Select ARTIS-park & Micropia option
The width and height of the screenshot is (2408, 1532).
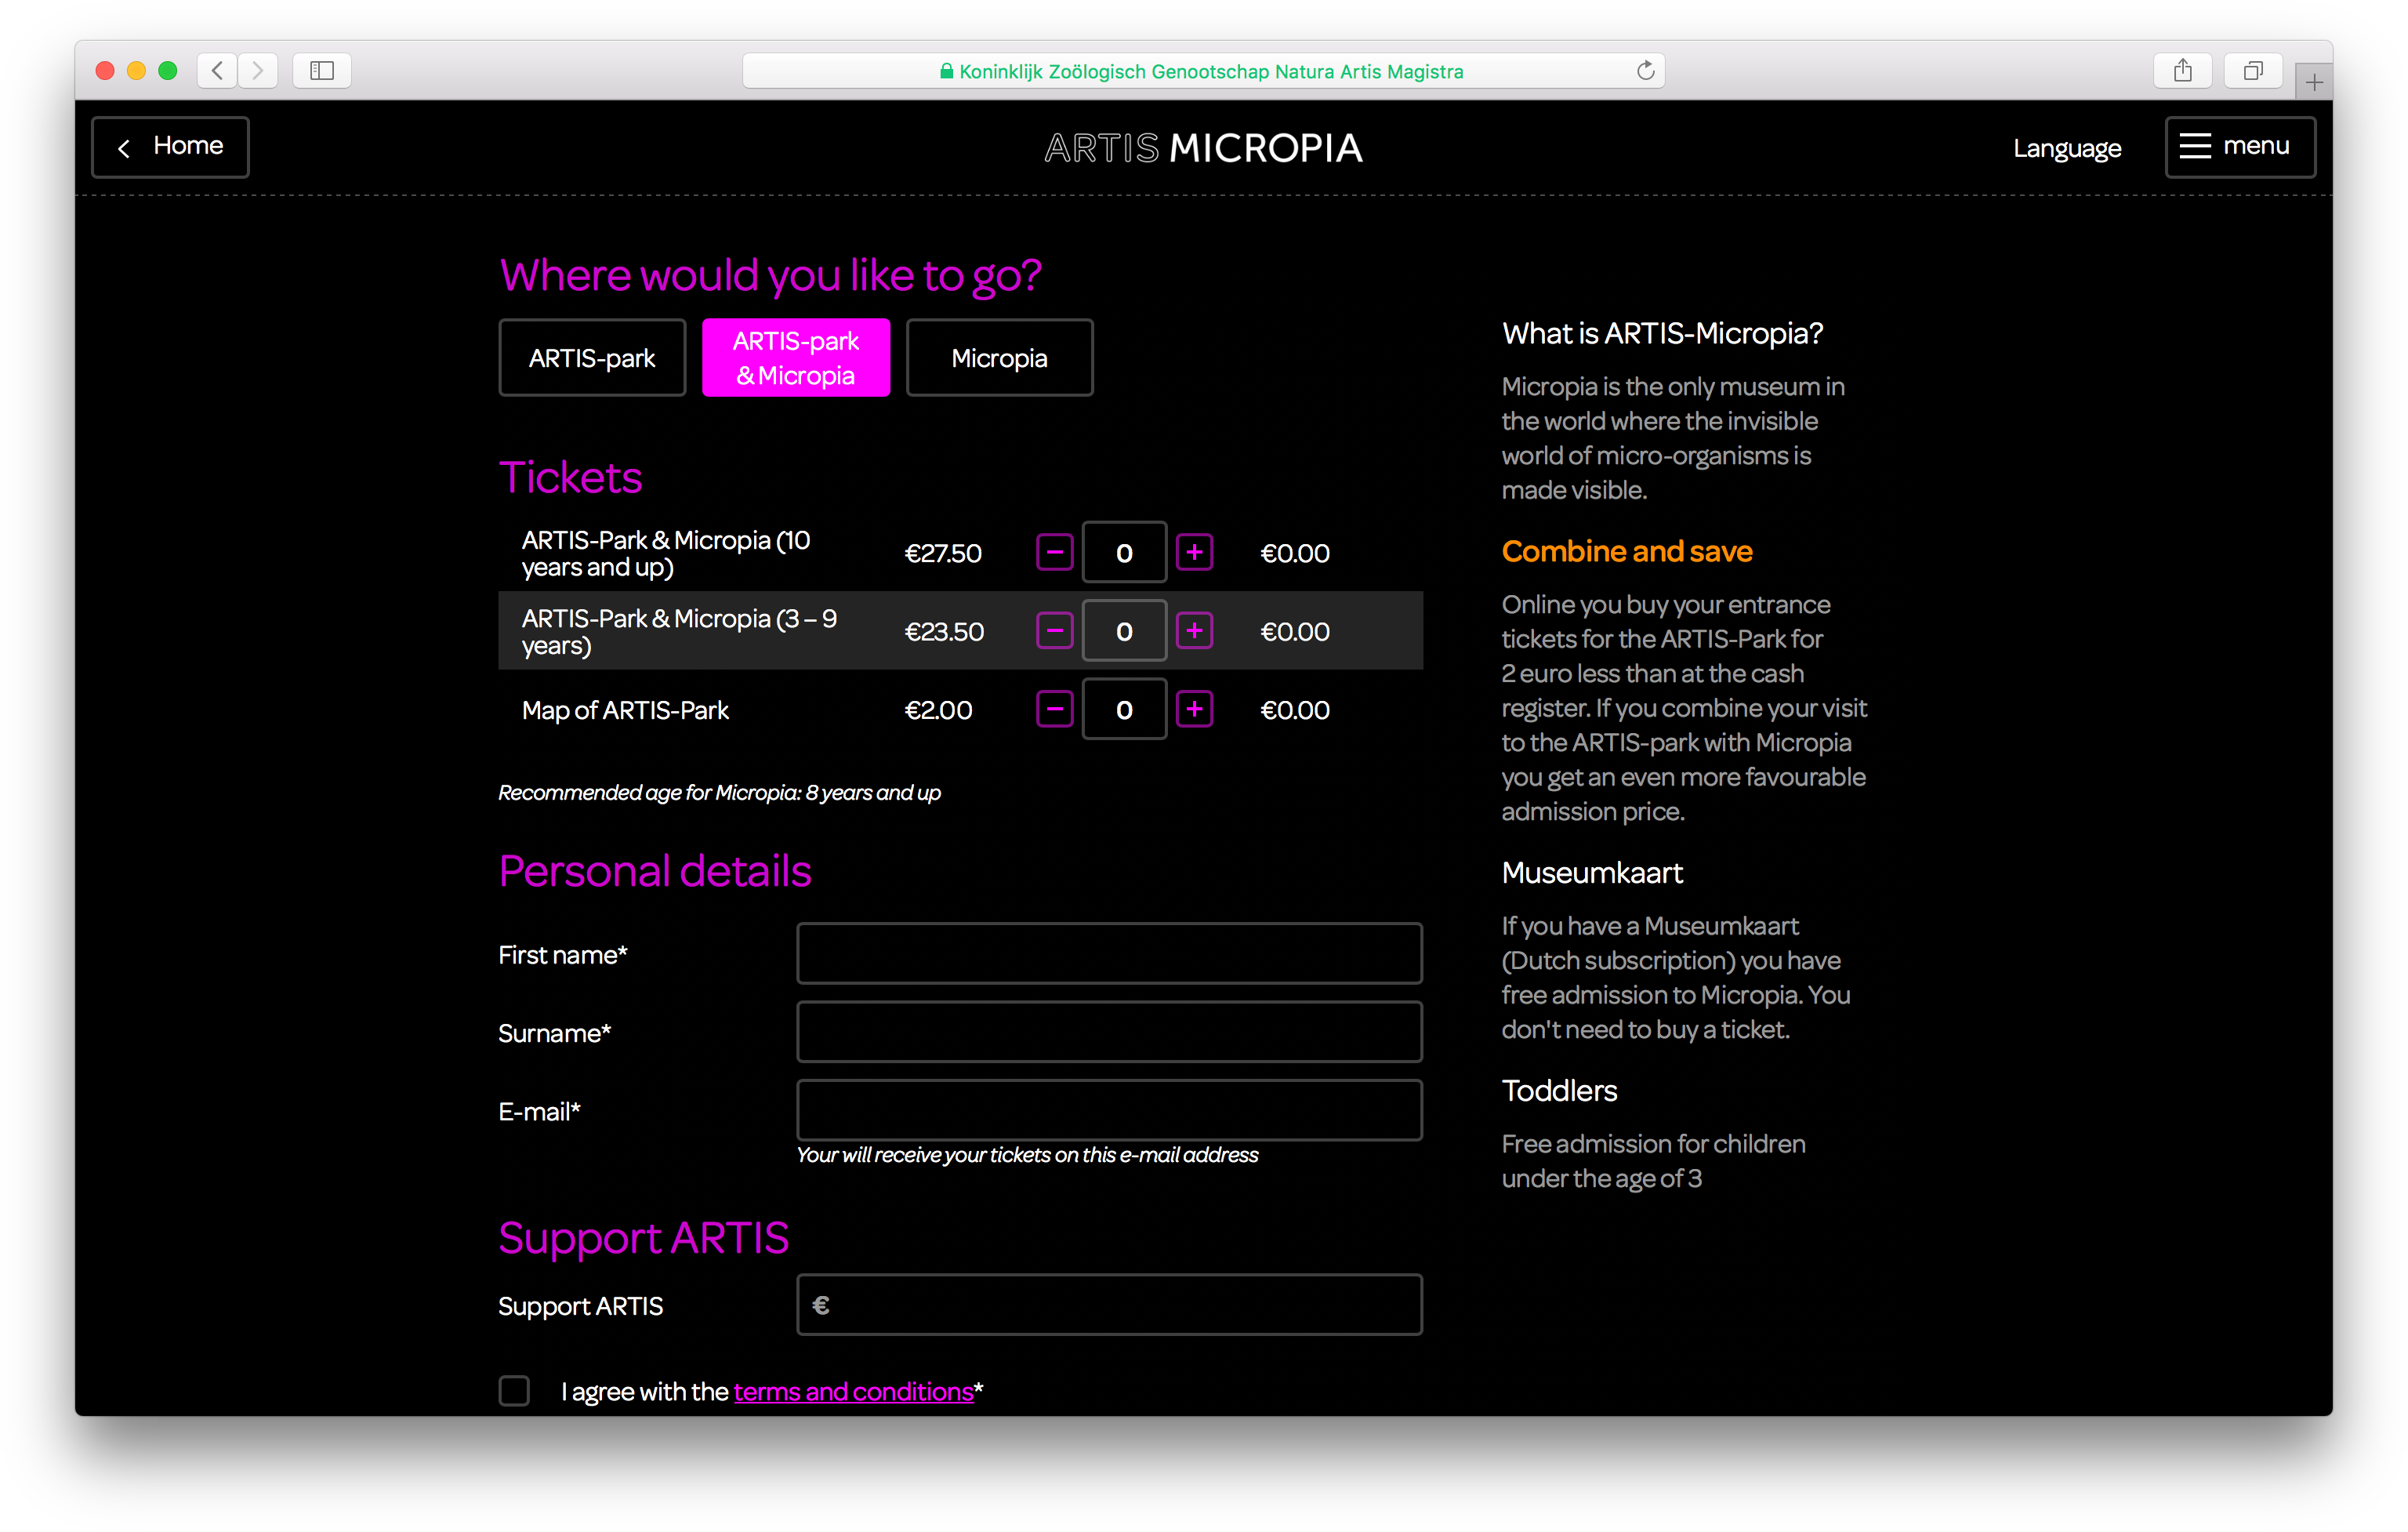(x=796, y=358)
